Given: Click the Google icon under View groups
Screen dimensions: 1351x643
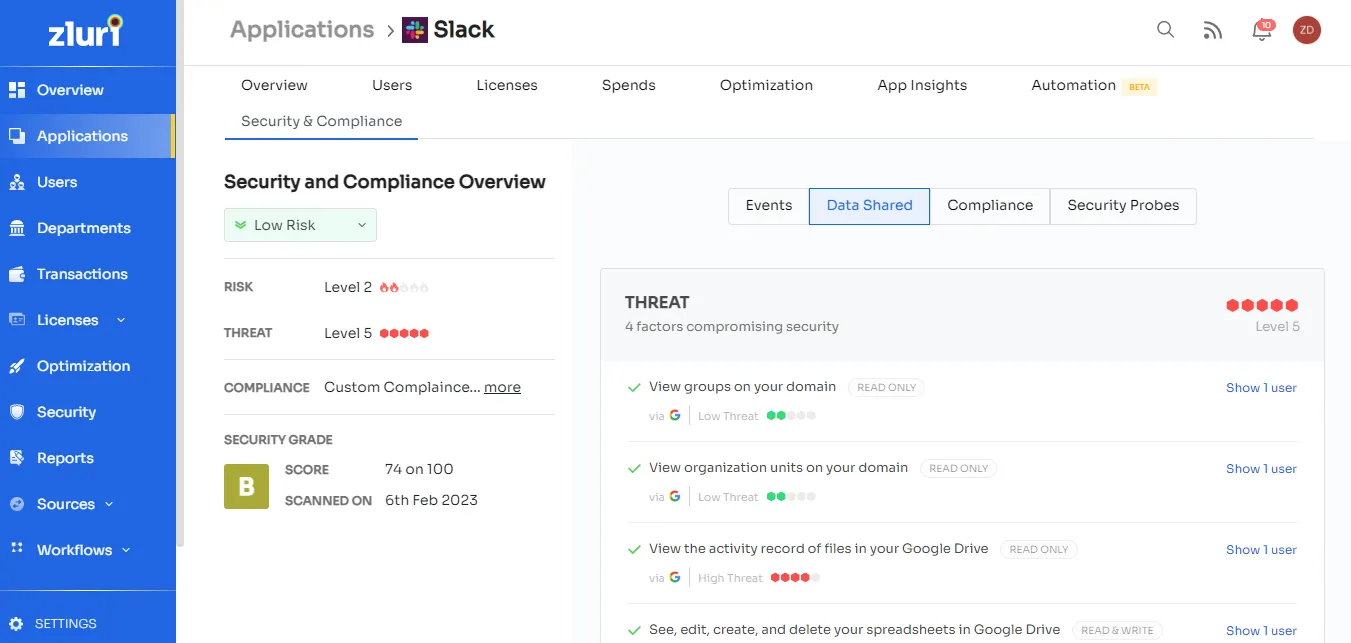Looking at the screenshot, I should click(x=675, y=415).
